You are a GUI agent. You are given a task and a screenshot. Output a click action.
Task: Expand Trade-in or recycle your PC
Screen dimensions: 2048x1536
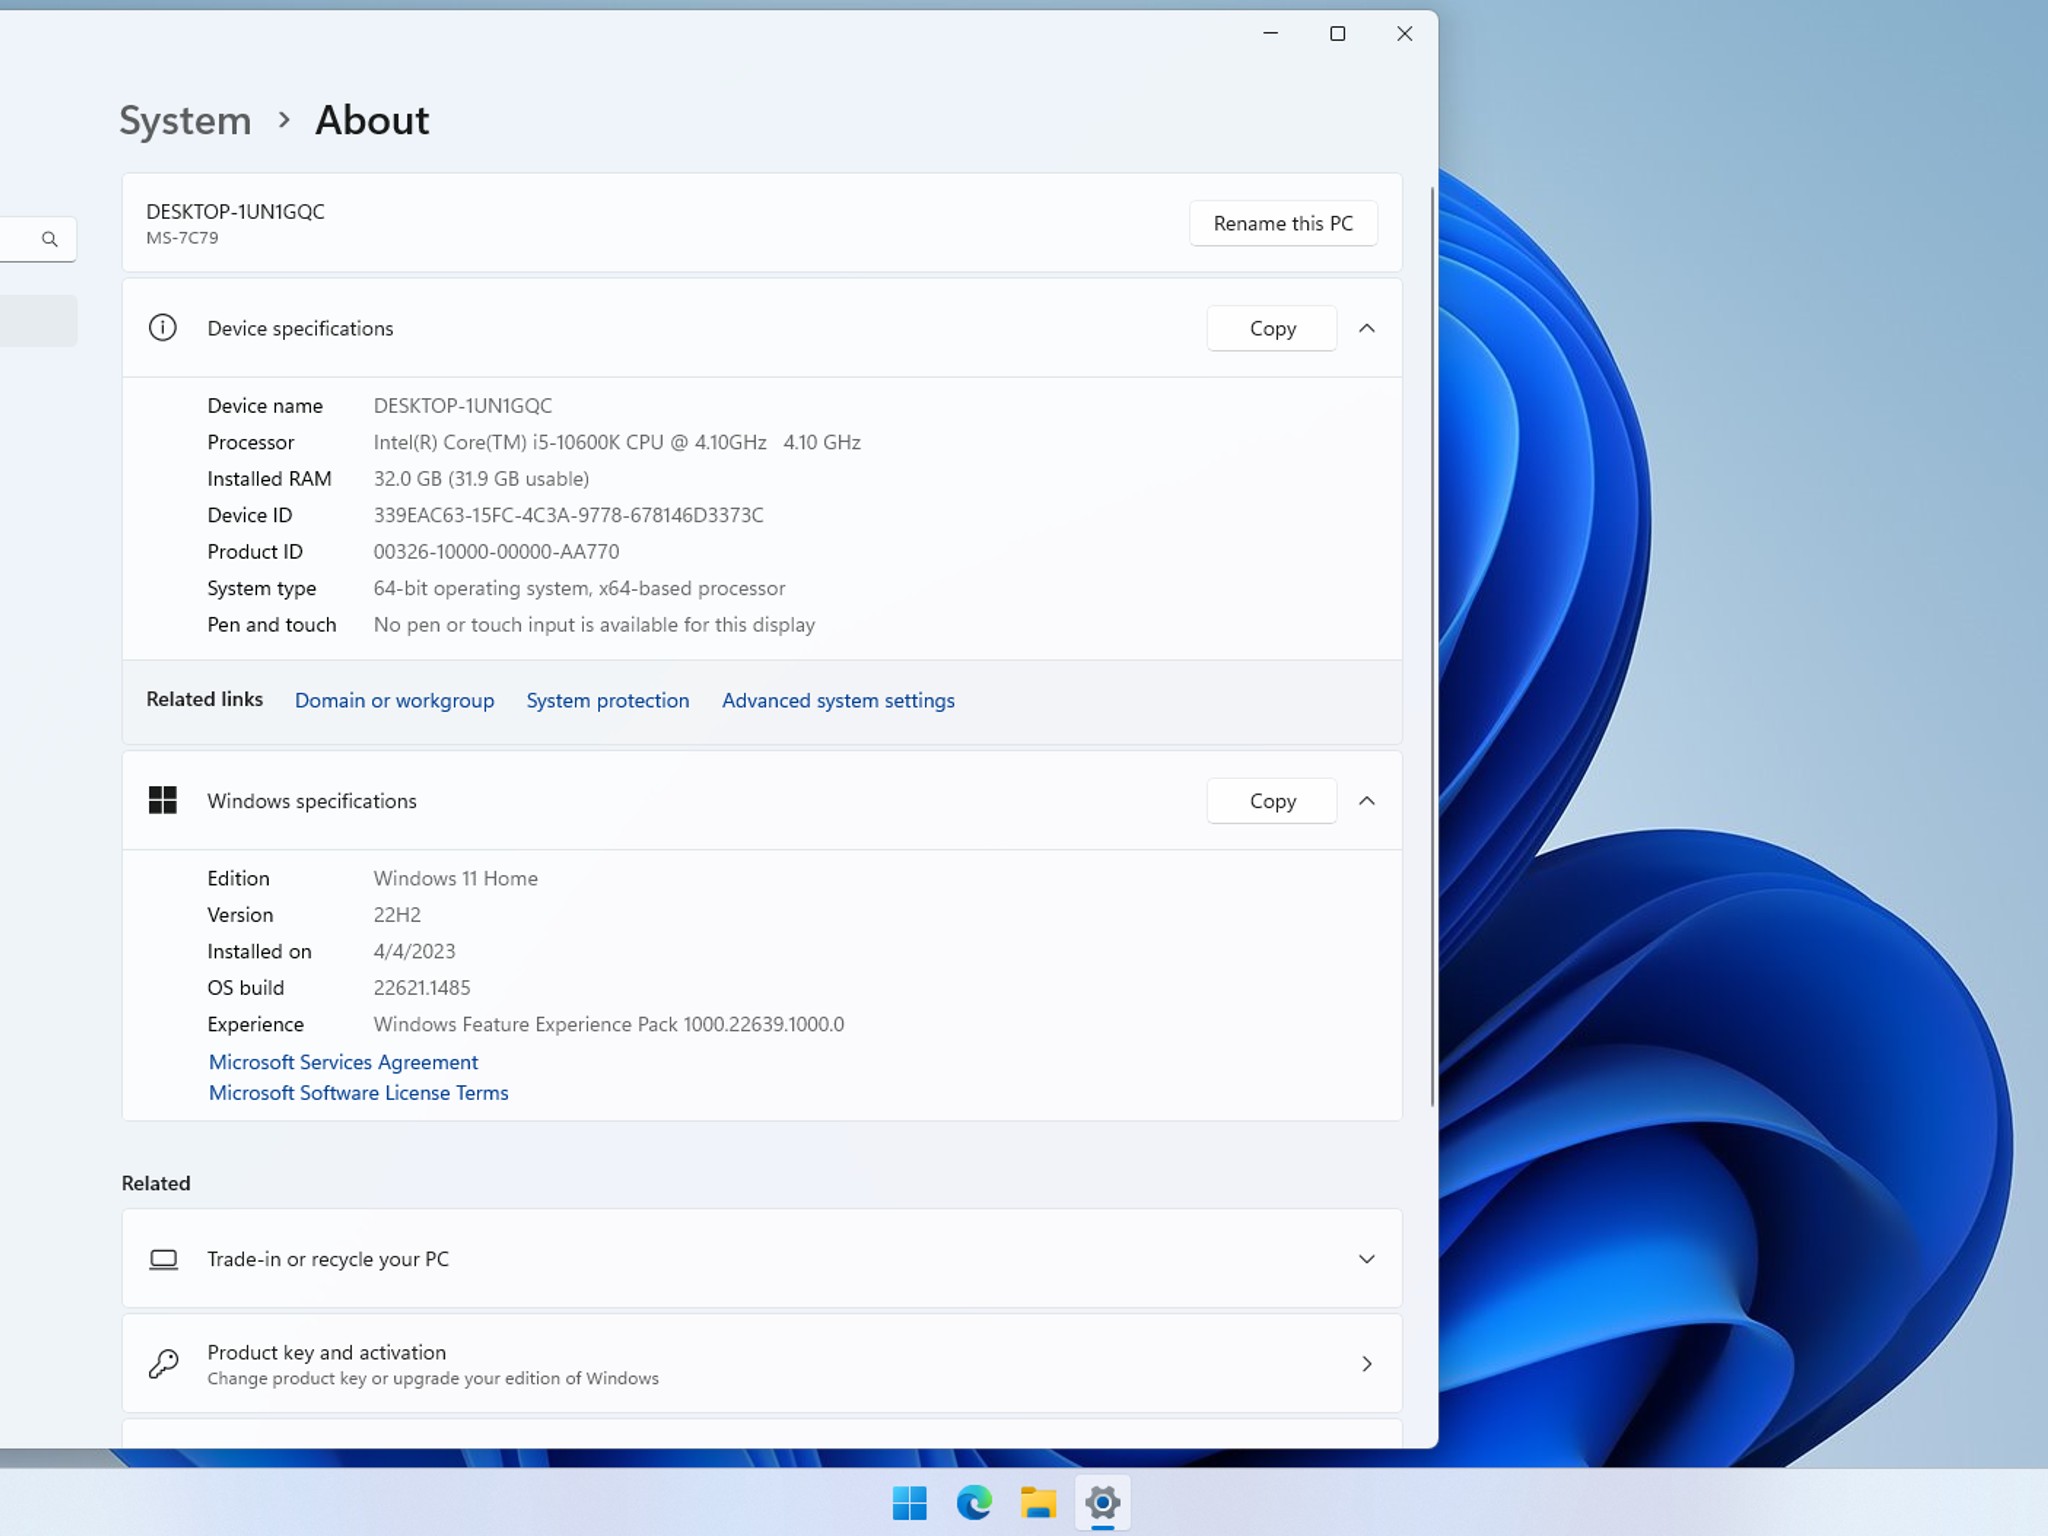1366,1259
